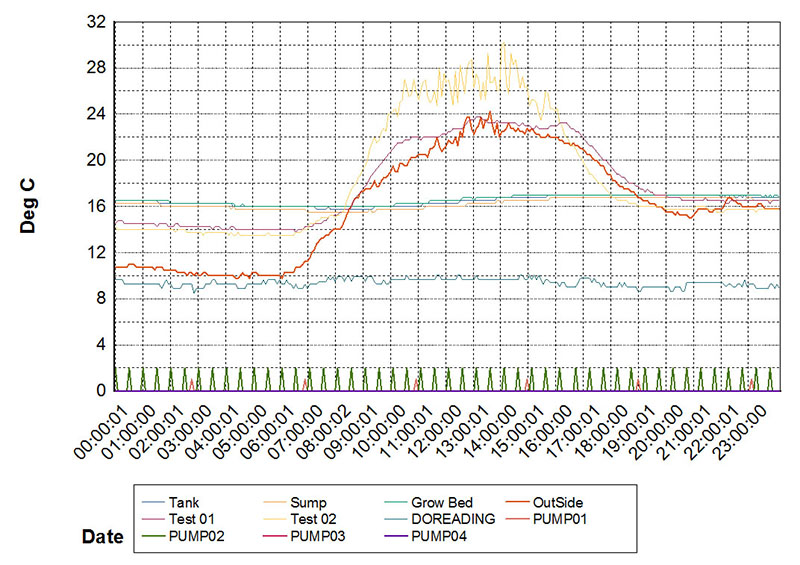Click the Date axis title
The height and width of the screenshot is (565, 800).
[x=101, y=538]
